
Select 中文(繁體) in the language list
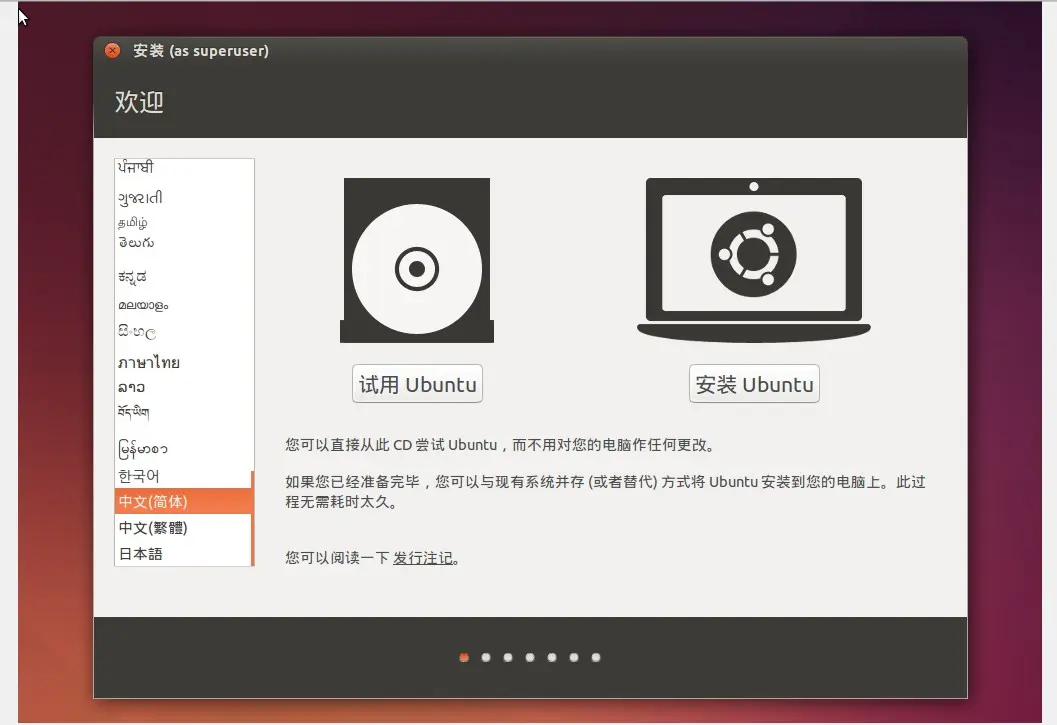(x=183, y=527)
